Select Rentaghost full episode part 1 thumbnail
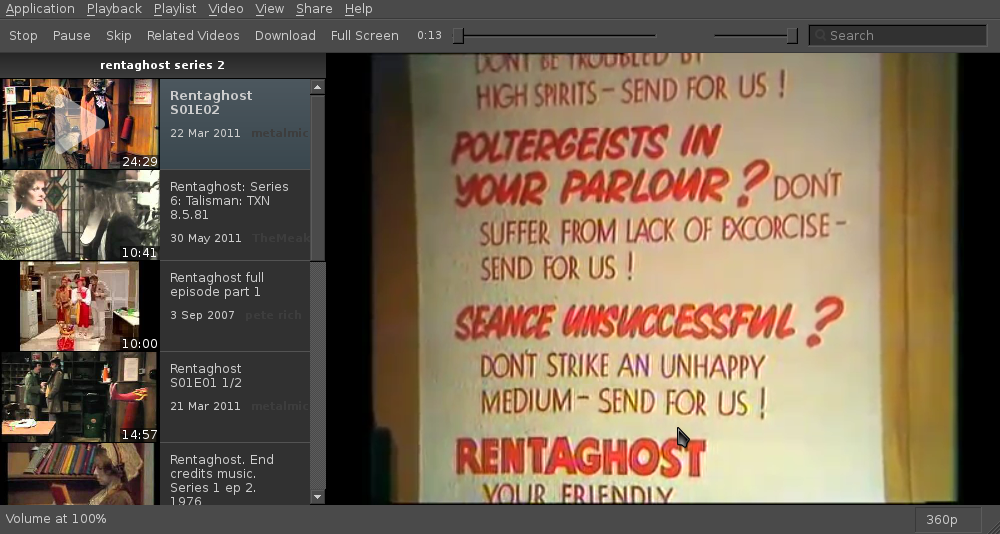 point(80,306)
